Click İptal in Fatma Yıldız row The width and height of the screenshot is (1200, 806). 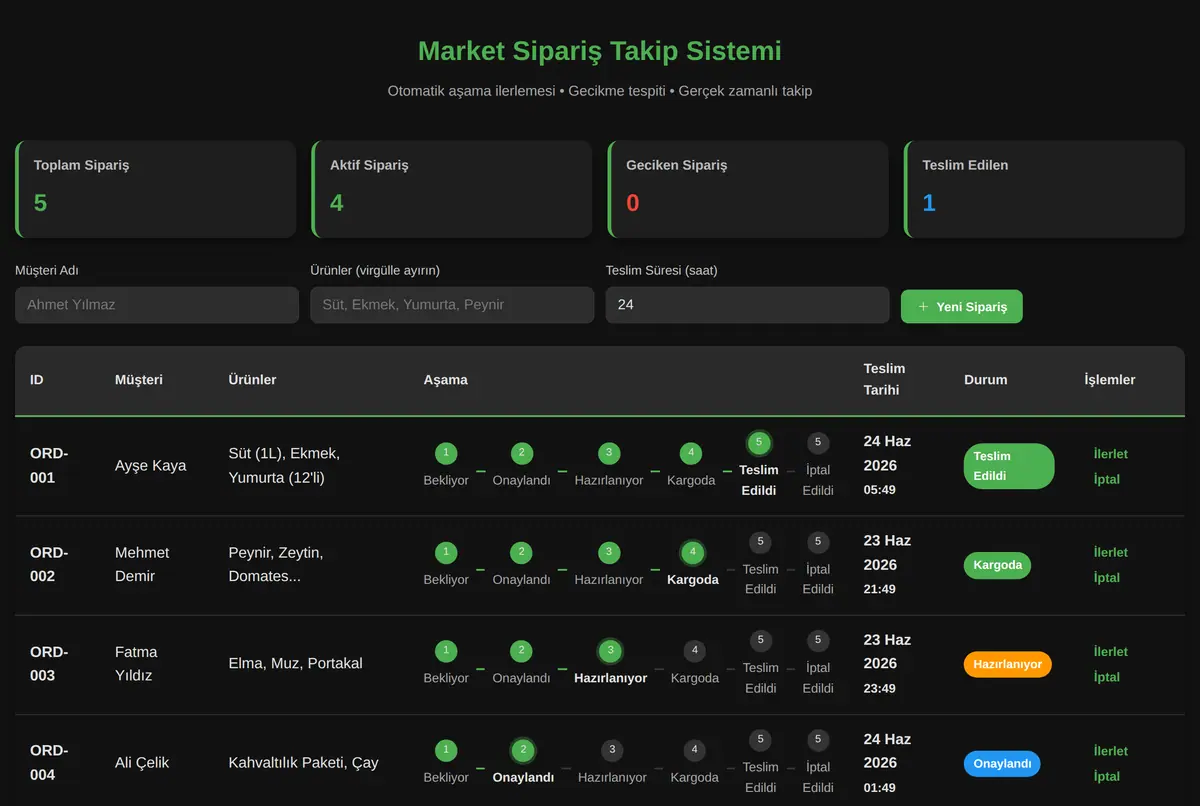[1106, 676]
